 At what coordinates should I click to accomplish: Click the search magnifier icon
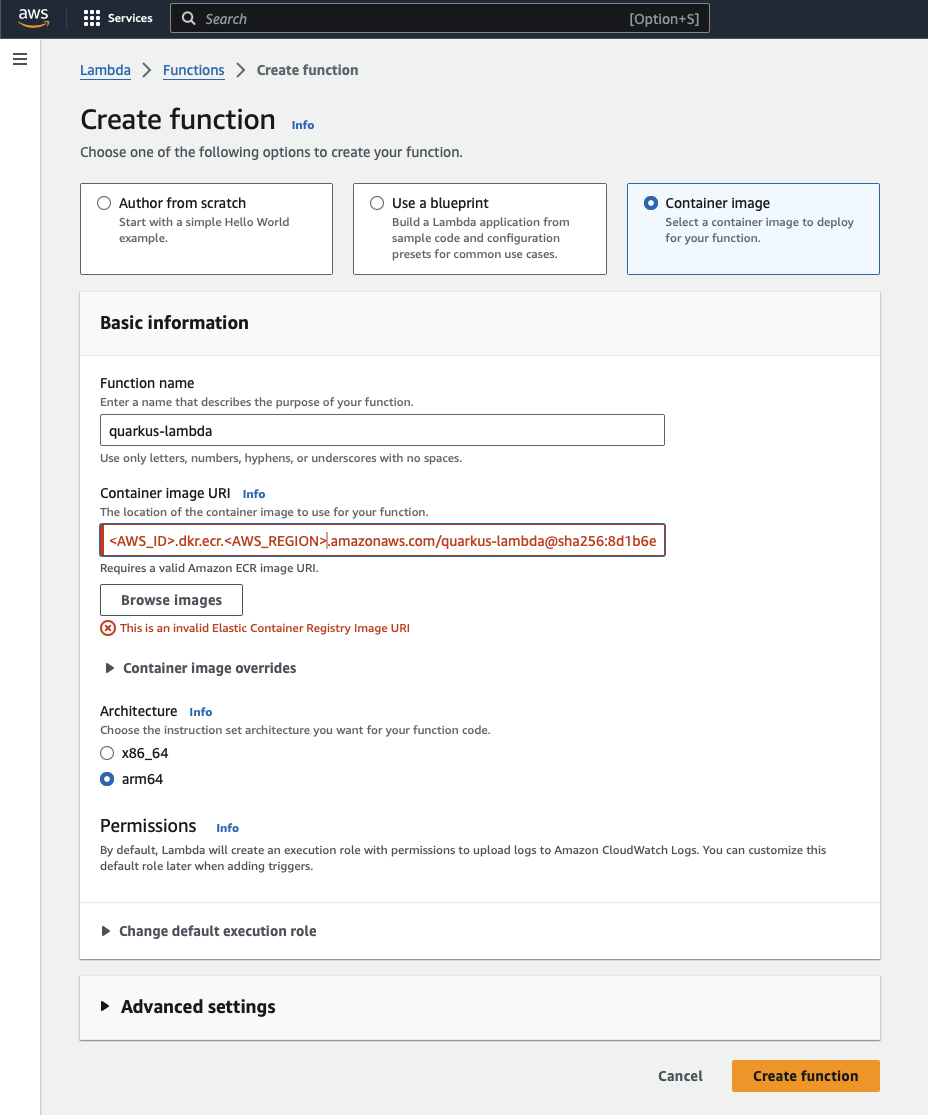(188, 18)
